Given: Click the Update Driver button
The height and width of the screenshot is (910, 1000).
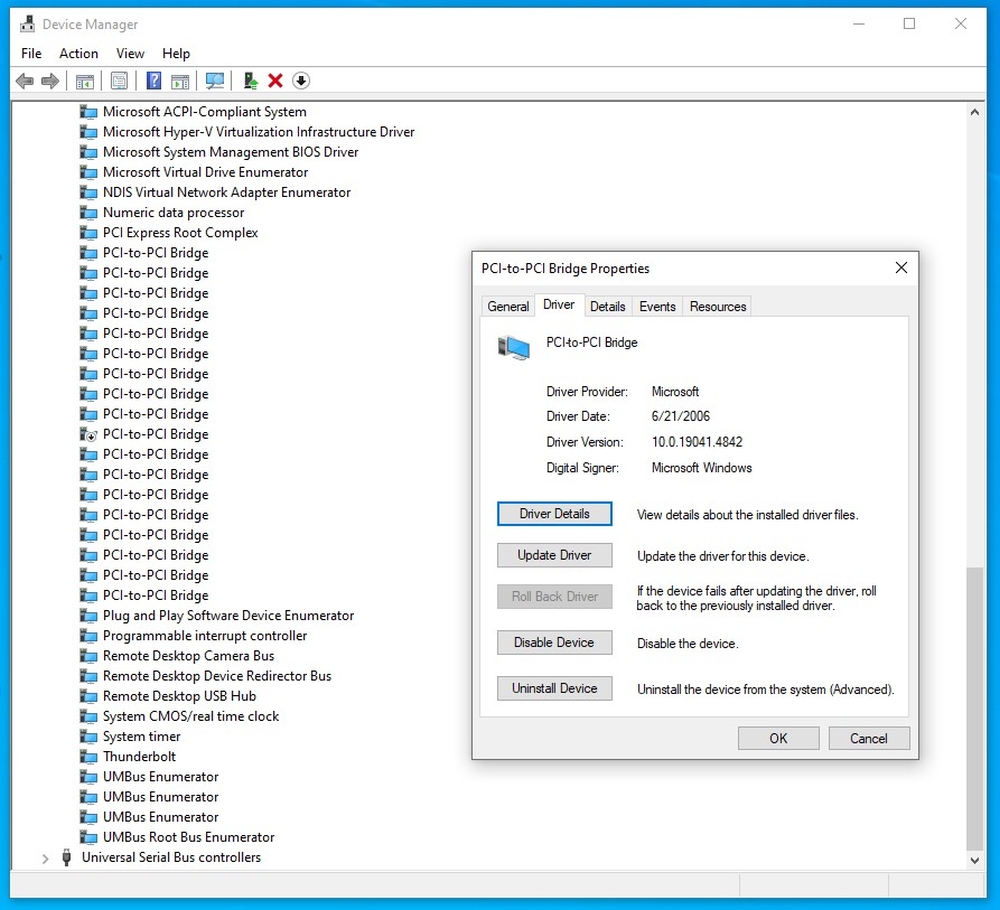Looking at the screenshot, I should coord(554,555).
